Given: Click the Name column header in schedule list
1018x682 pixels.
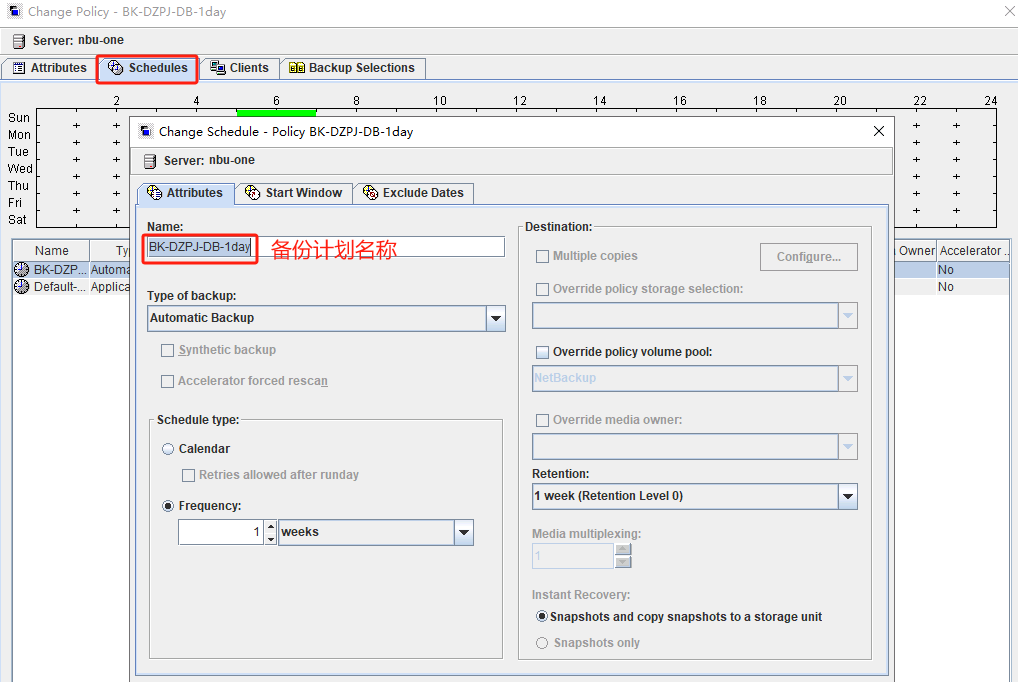Looking at the screenshot, I should pyautogui.click(x=51, y=251).
